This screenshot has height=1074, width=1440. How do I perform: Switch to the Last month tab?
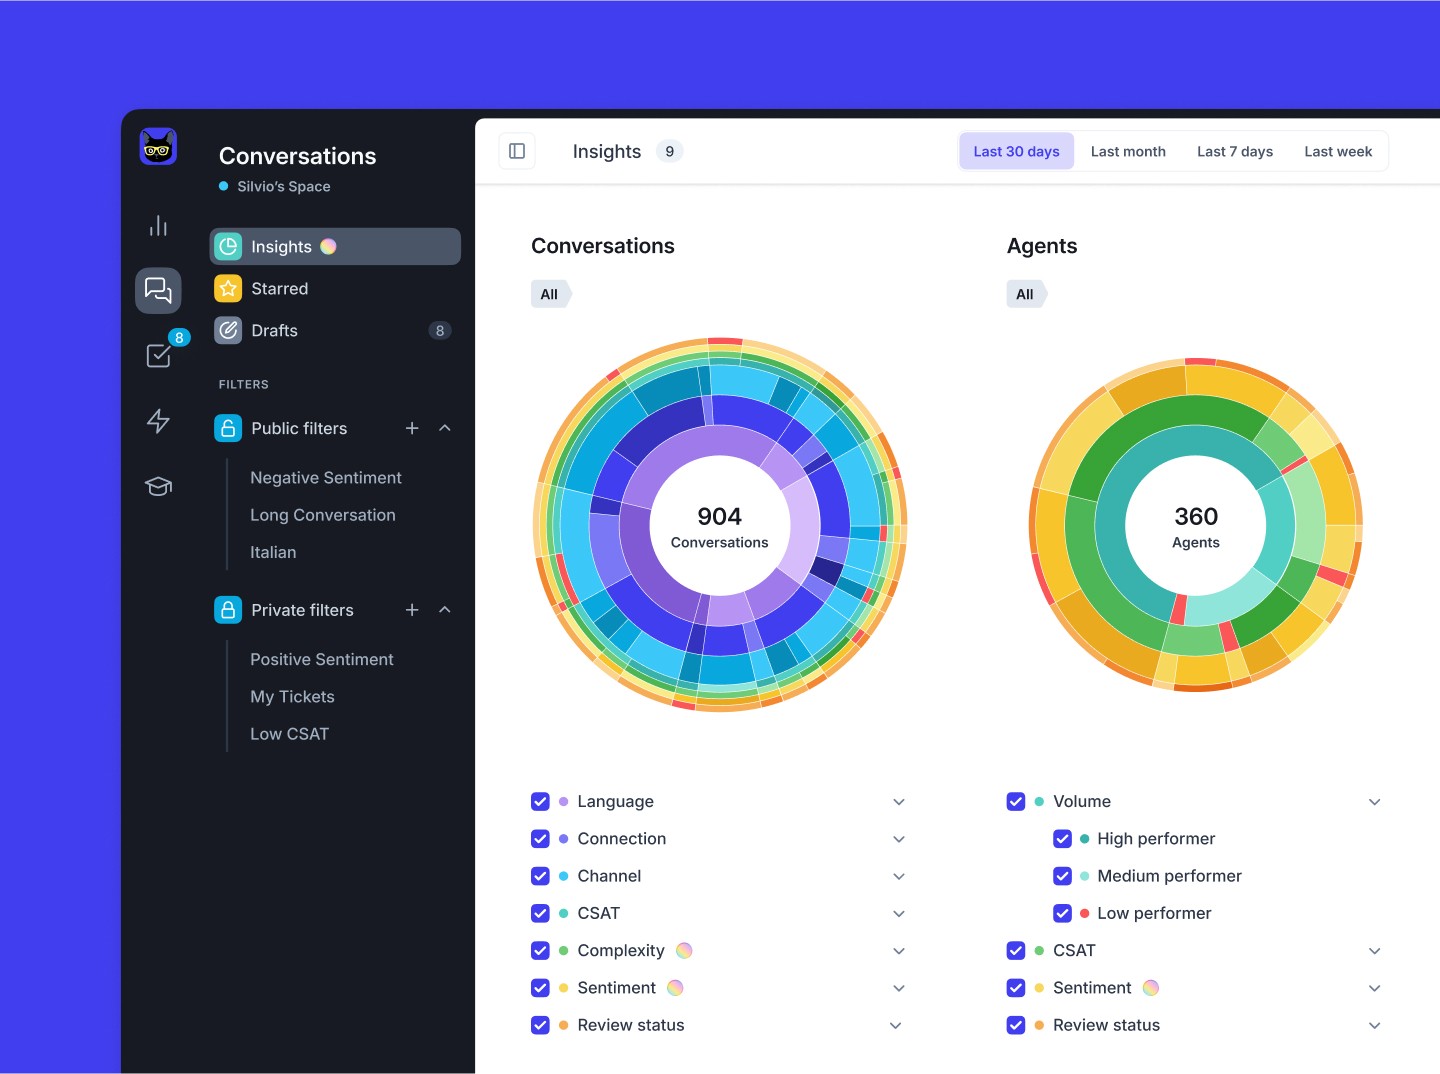(x=1128, y=151)
